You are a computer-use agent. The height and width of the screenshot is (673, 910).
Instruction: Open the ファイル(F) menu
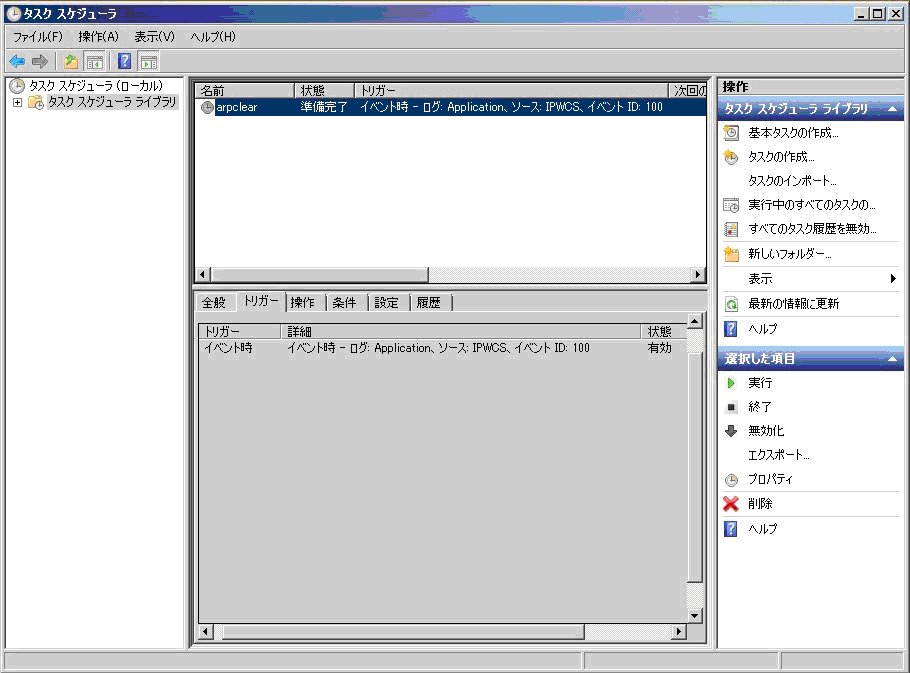(38, 37)
